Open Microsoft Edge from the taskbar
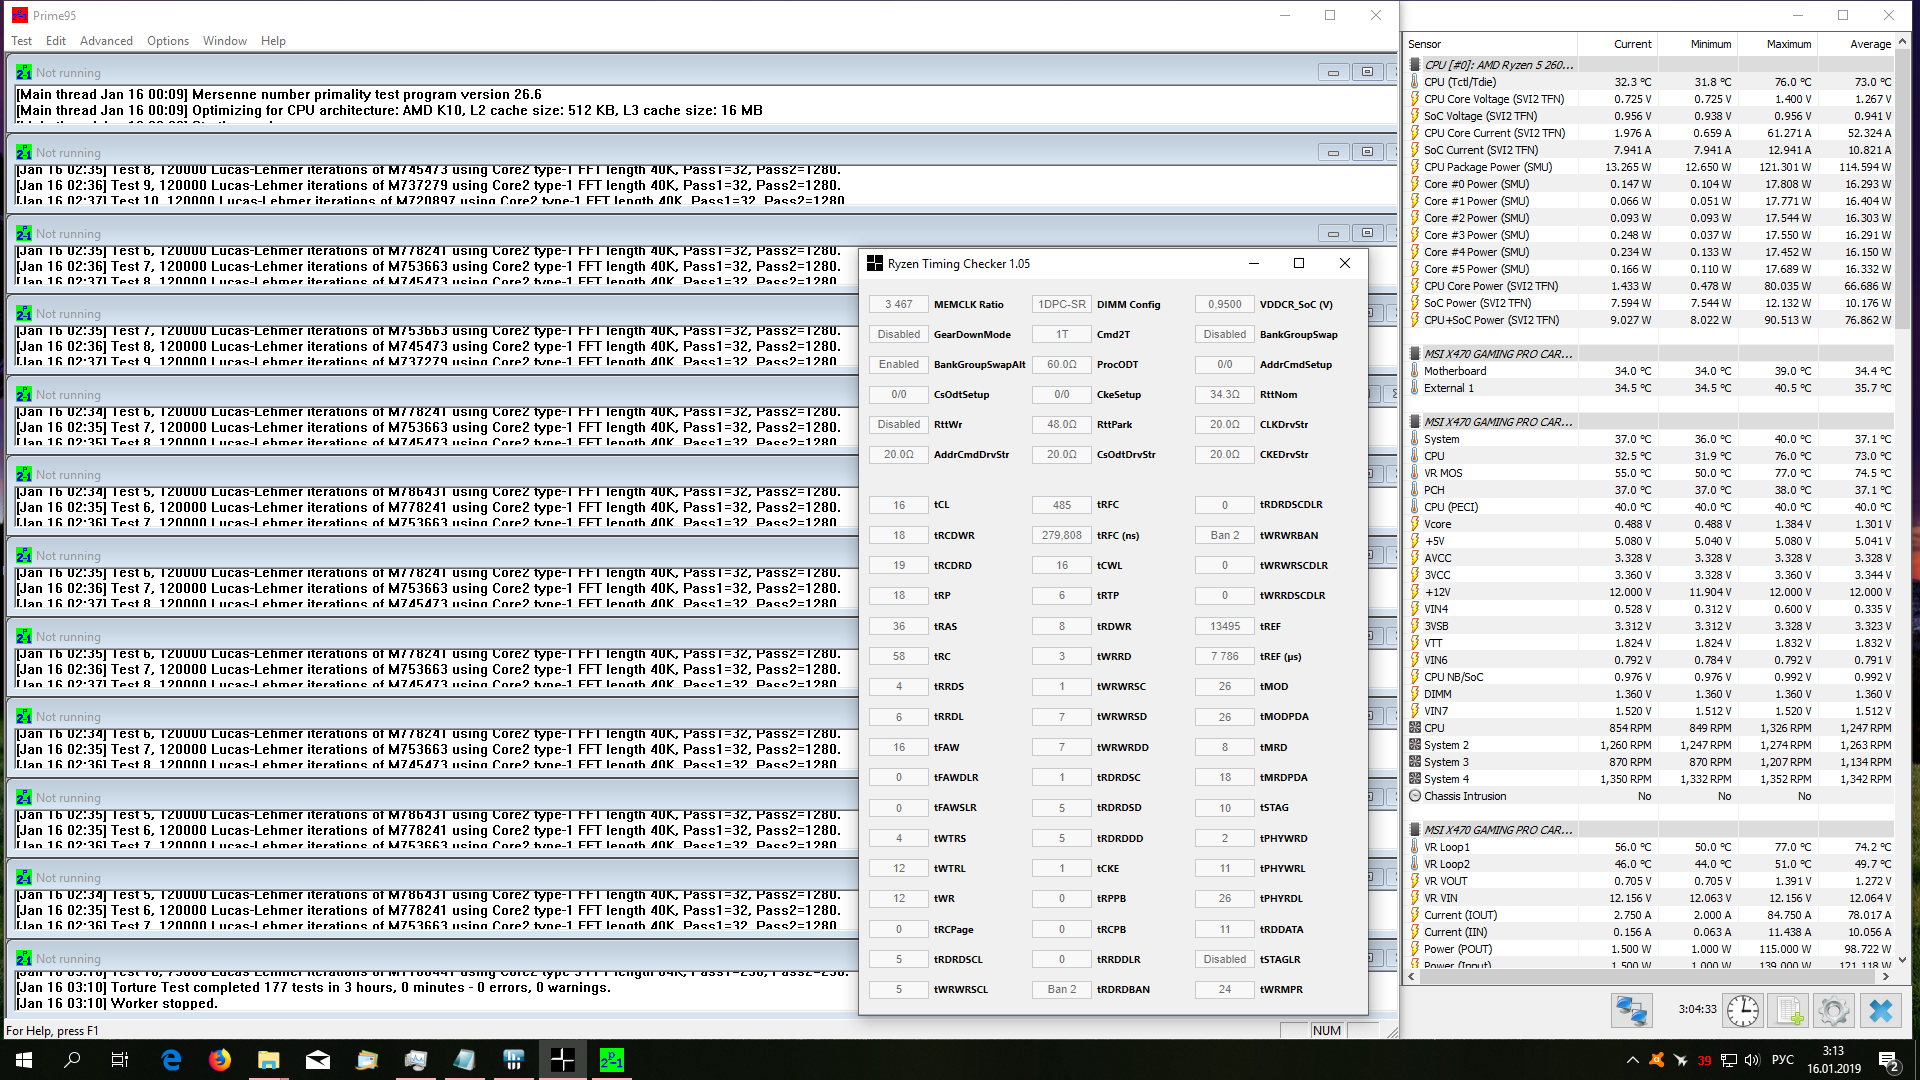This screenshot has width=1920, height=1080. point(171,1060)
